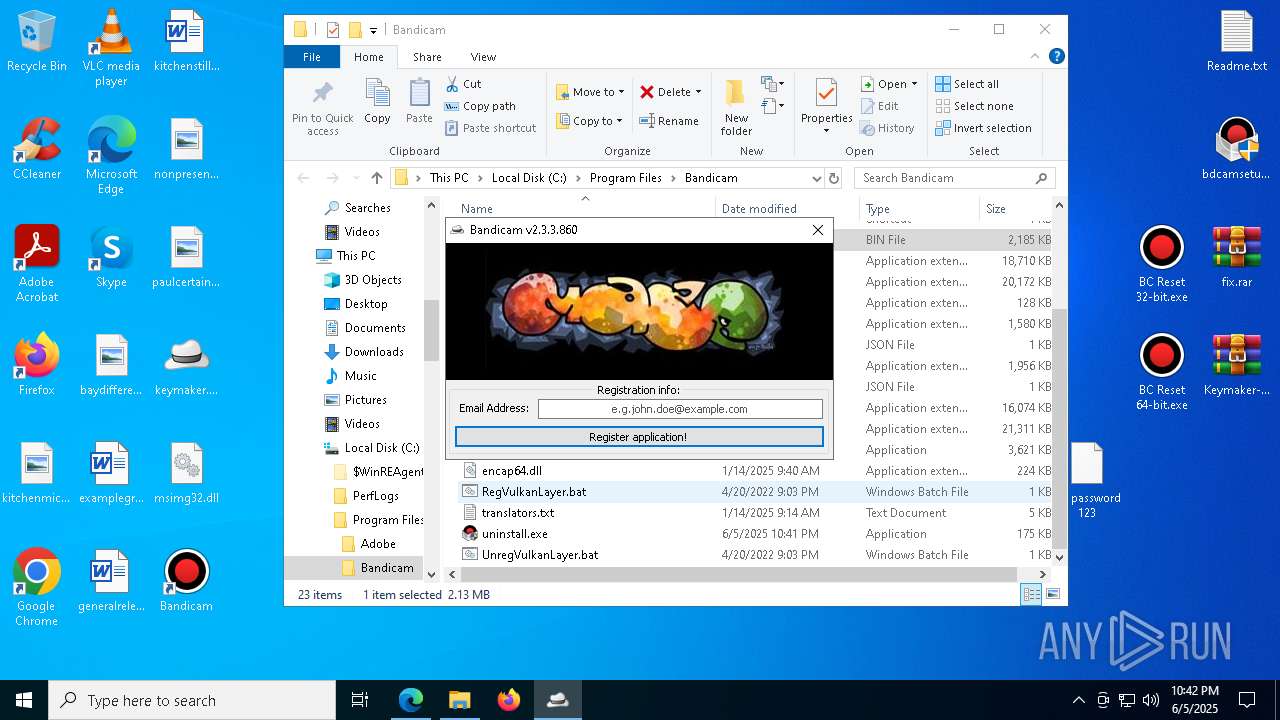Expand Open dropdown in ribbon
This screenshot has width=1280, height=720.
[914, 84]
